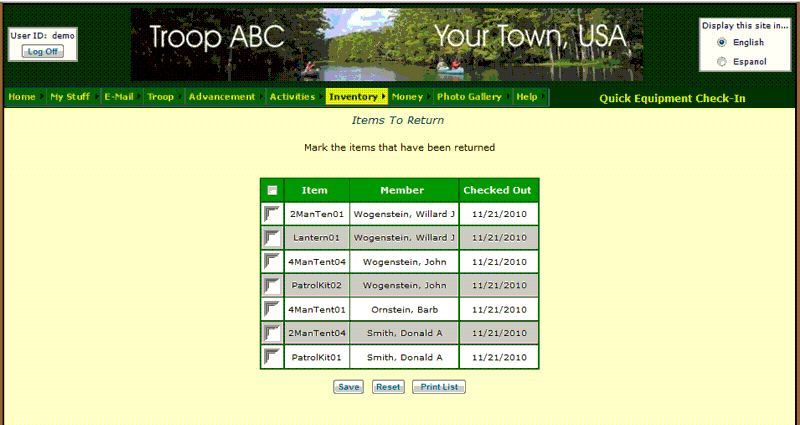This screenshot has height=425, width=800.
Task: Select English language radio button
Action: pos(721,42)
